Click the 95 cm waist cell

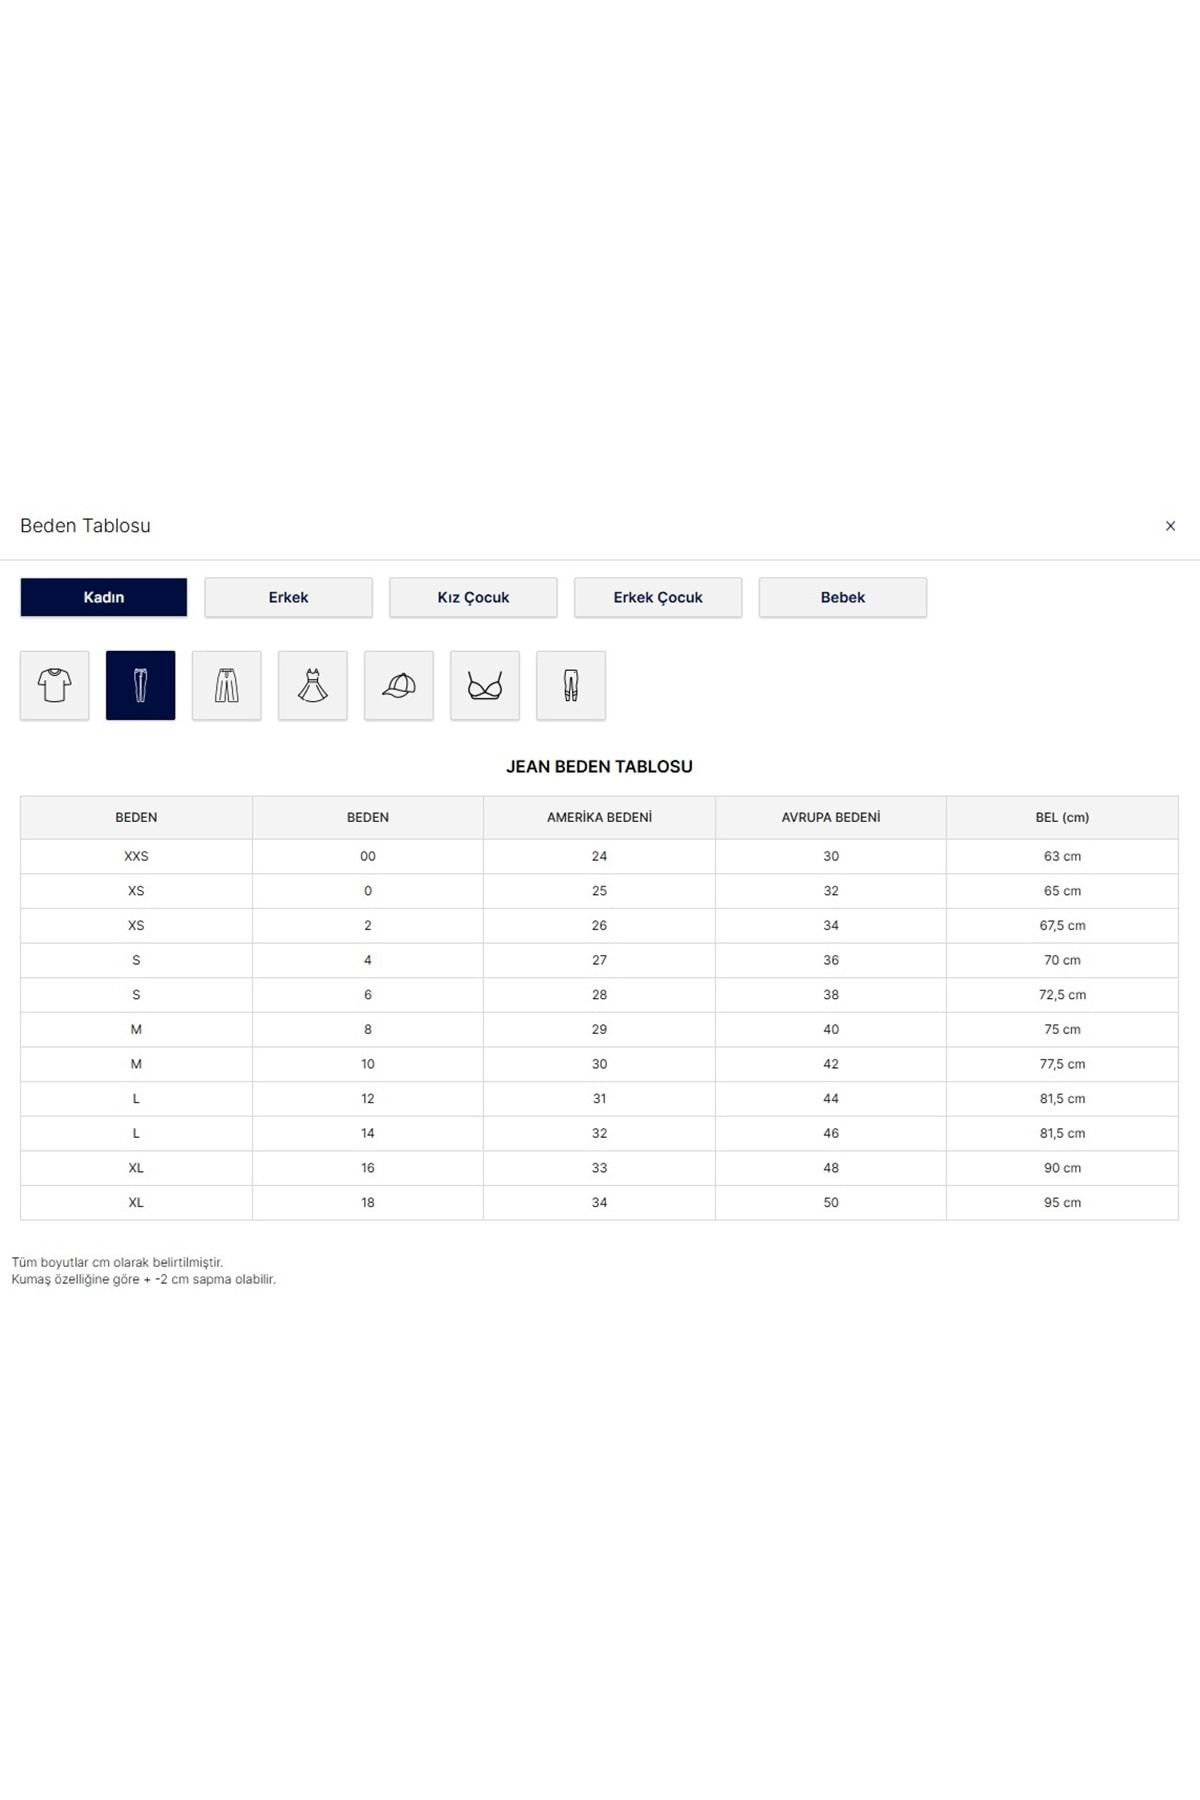[x=1062, y=1203]
